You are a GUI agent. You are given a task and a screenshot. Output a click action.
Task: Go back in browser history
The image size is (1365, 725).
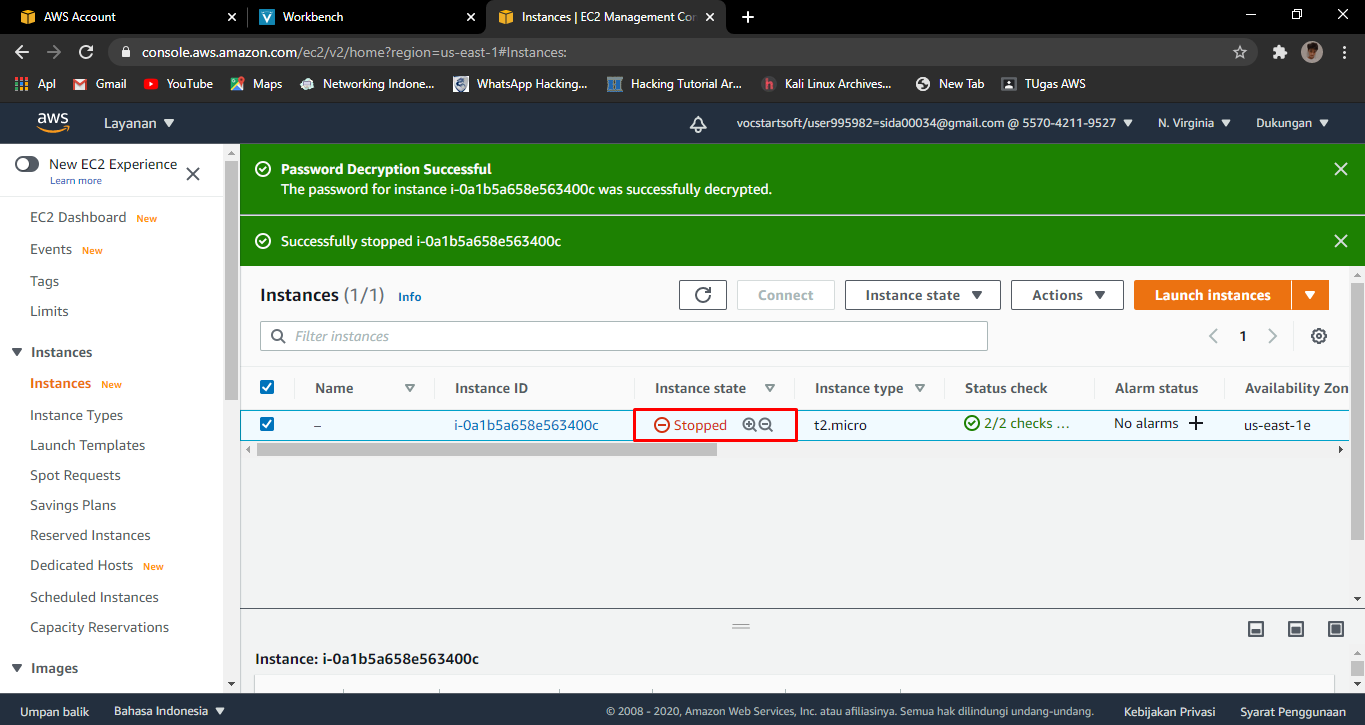pos(22,52)
